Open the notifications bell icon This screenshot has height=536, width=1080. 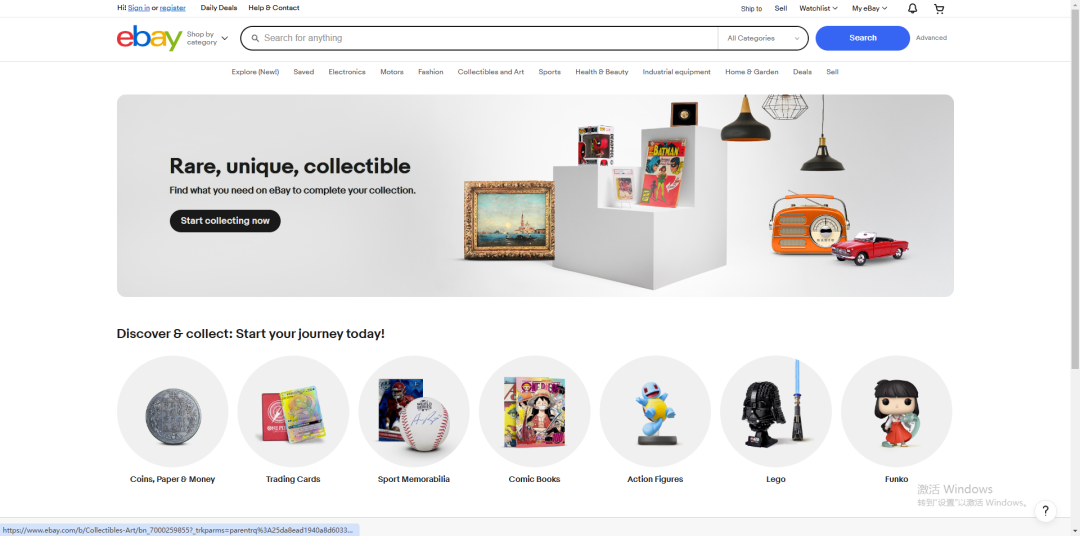(x=913, y=8)
